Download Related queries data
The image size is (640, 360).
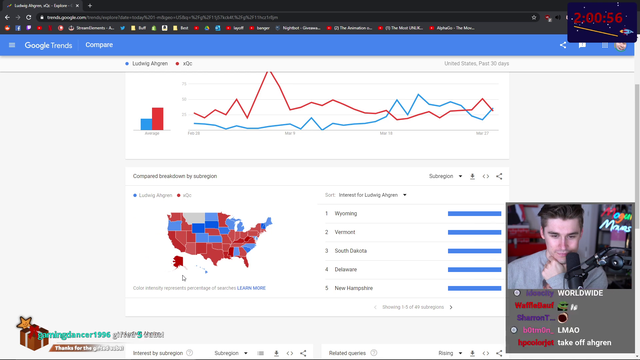click(472, 353)
